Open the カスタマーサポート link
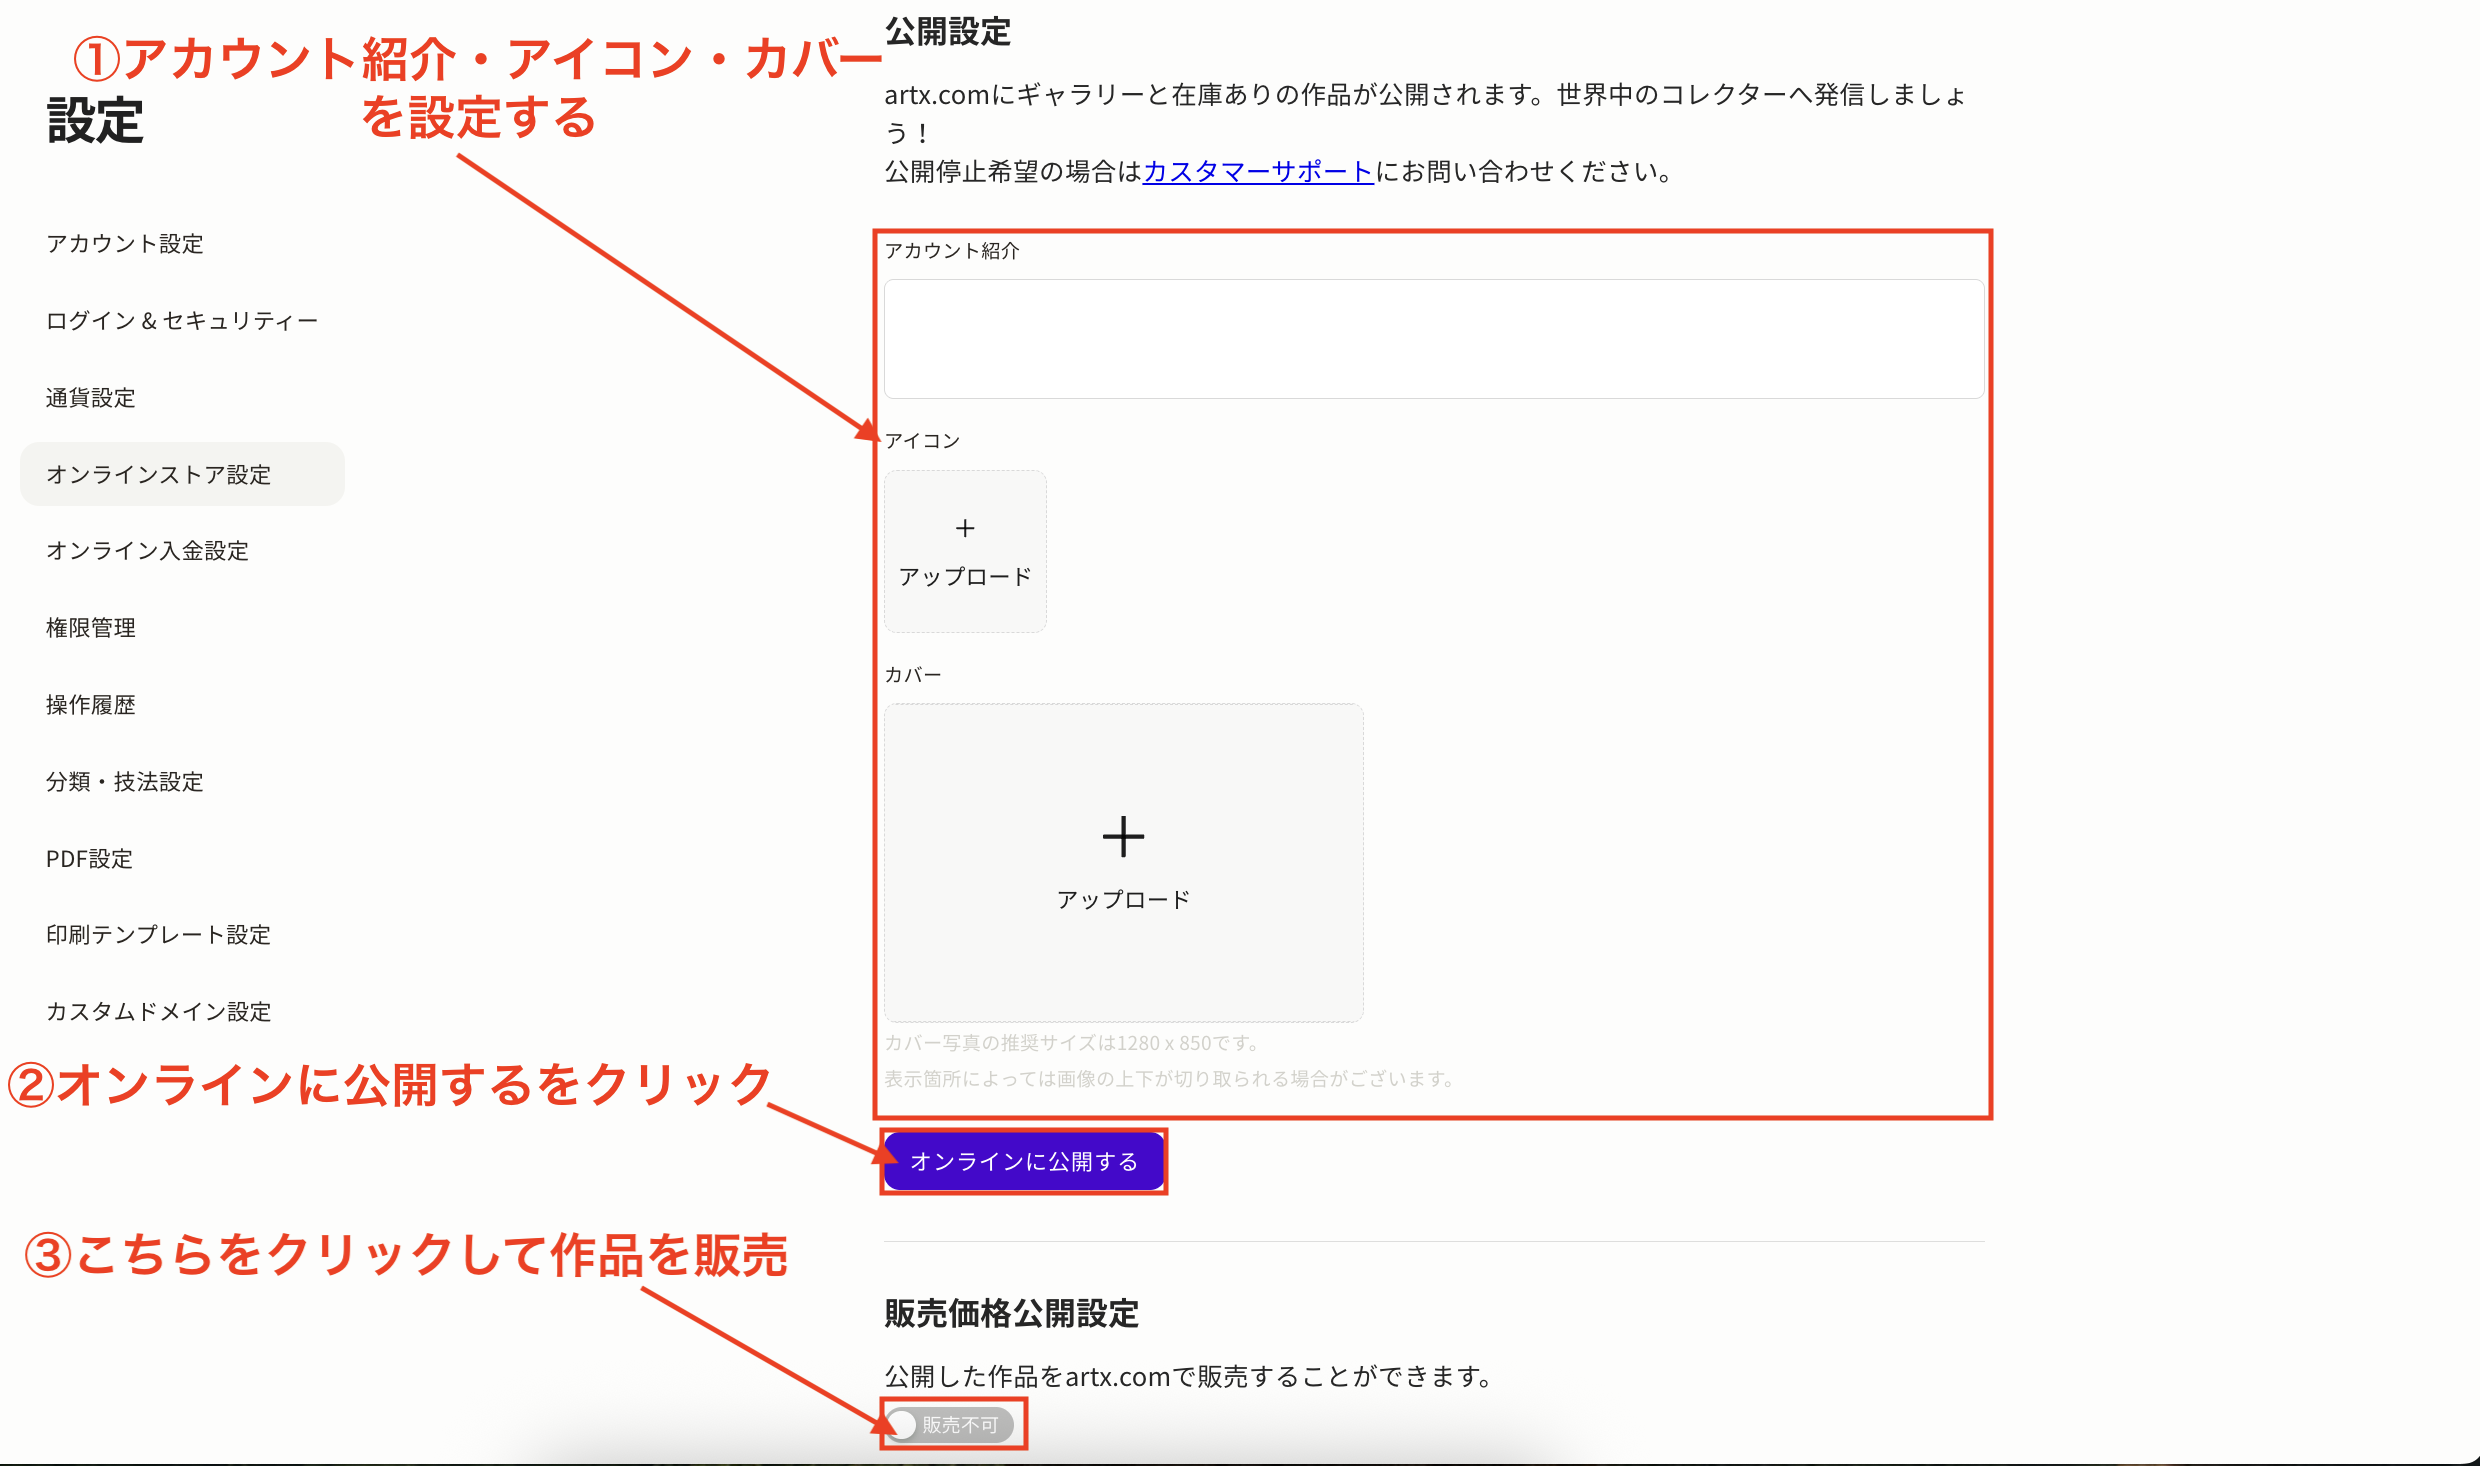Screen dimensions: 2480x1466 tap(1257, 171)
